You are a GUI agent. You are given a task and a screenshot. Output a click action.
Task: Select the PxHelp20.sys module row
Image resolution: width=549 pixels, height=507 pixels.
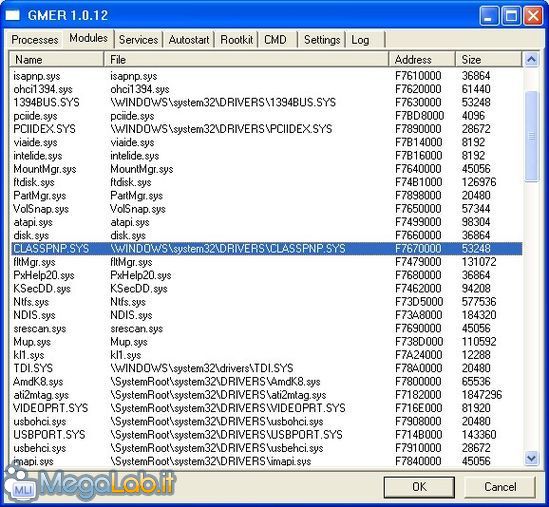click(x=267, y=275)
